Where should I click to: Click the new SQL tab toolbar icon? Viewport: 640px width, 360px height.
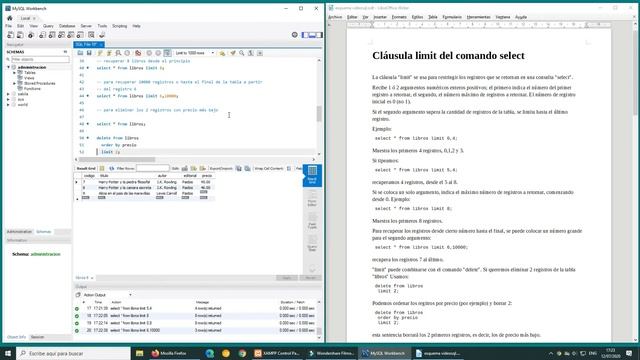point(11,35)
